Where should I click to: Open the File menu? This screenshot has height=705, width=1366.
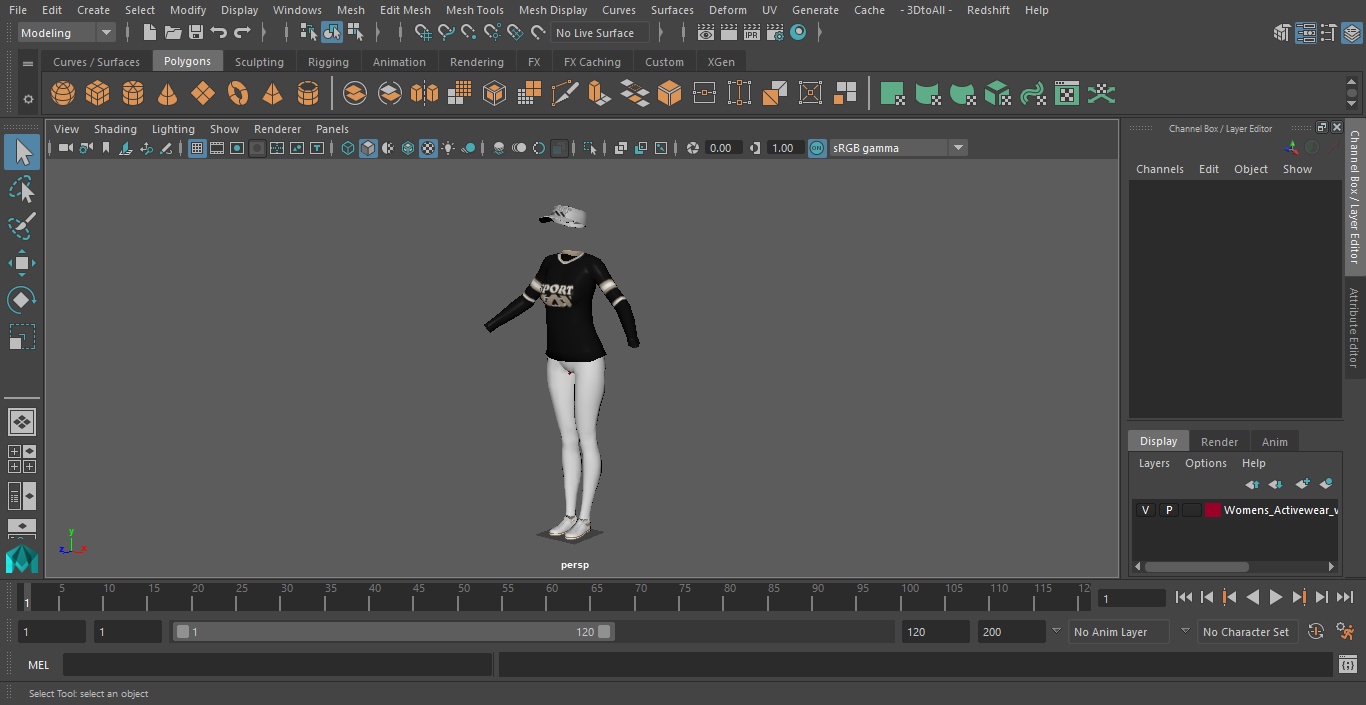[x=18, y=10]
